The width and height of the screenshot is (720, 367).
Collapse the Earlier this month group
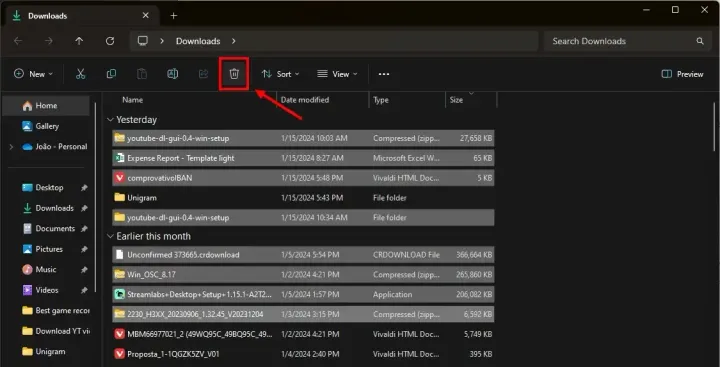pos(110,236)
